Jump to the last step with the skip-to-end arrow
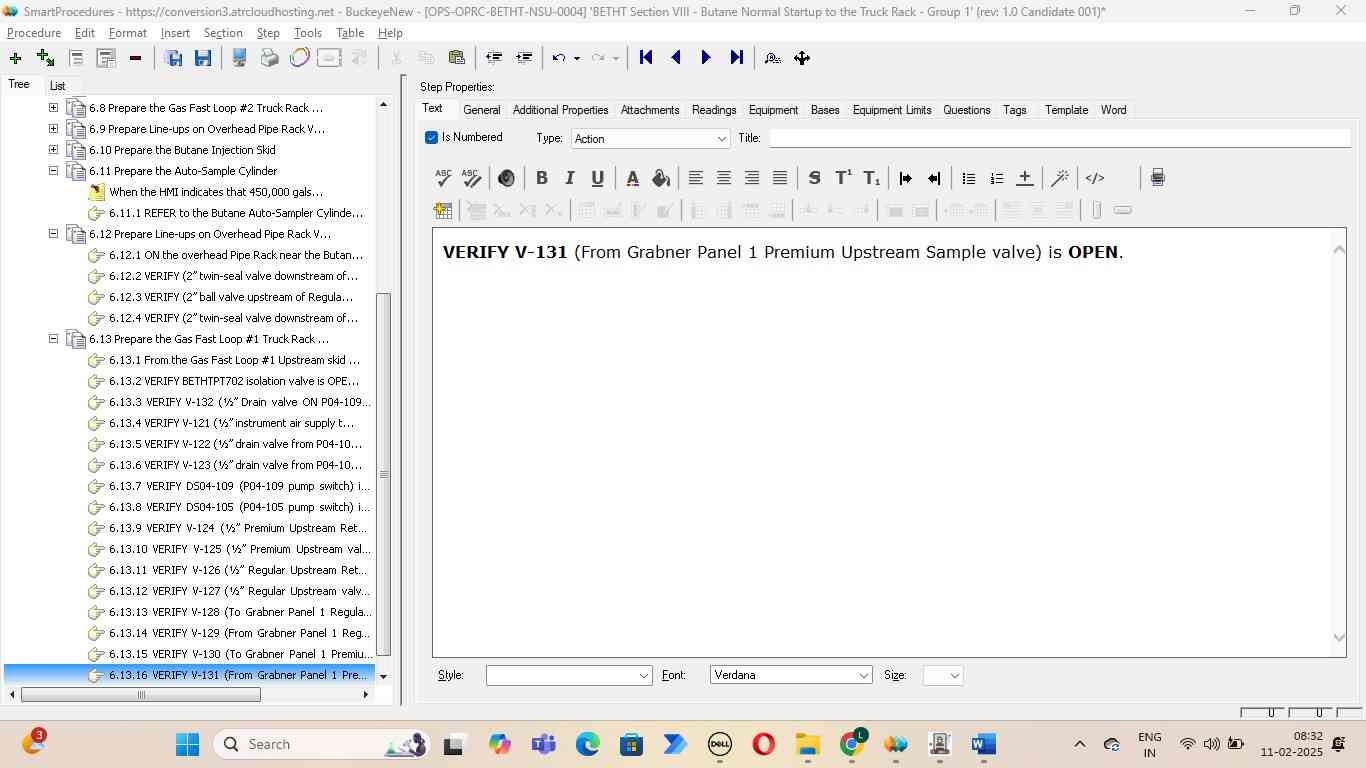The height and width of the screenshot is (768, 1366). [x=737, y=58]
